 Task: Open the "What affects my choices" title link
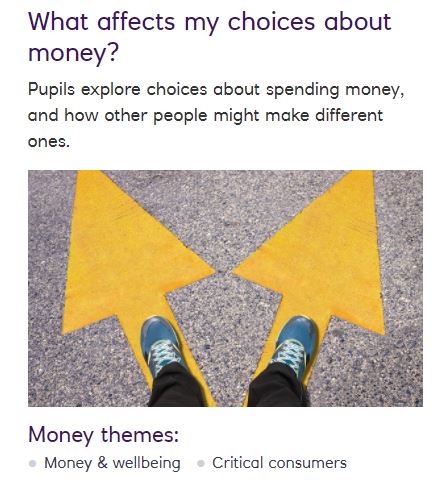pos(210,37)
